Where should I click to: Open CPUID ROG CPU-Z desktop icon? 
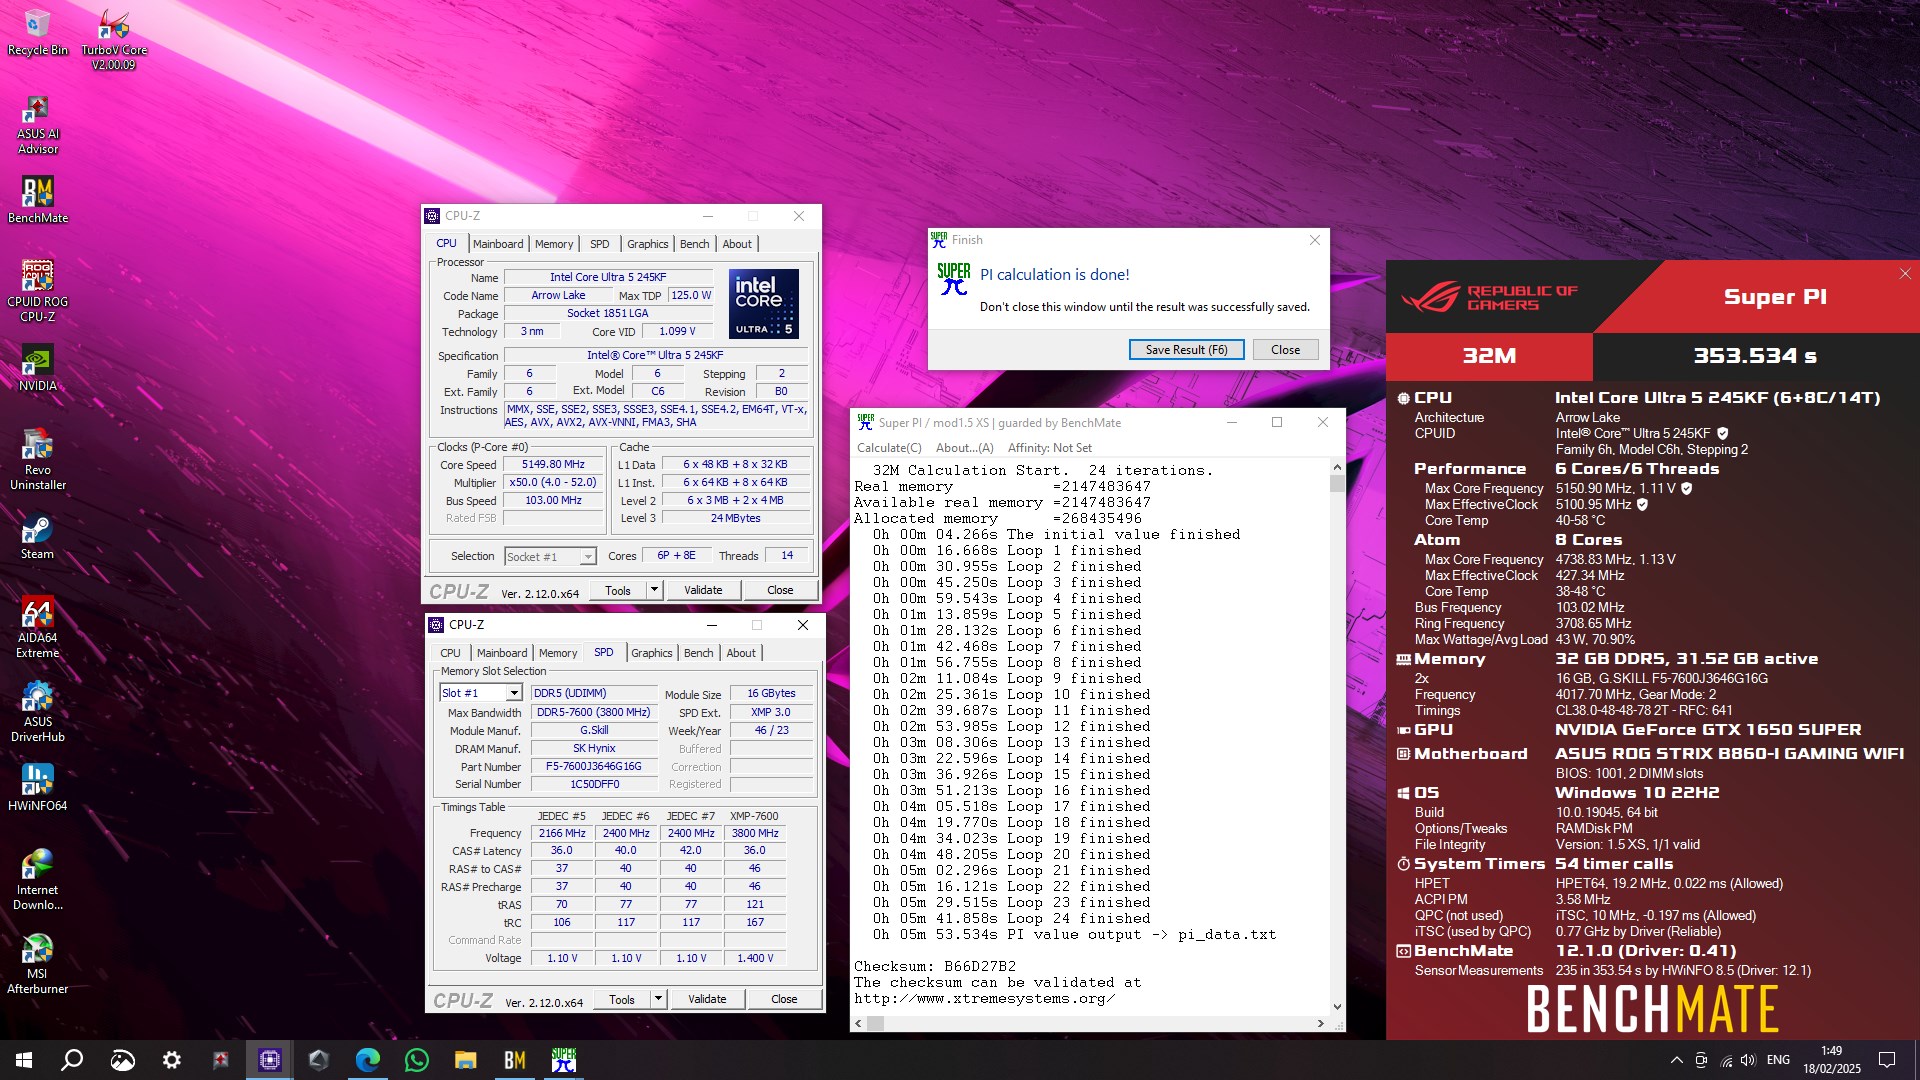tap(37, 290)
